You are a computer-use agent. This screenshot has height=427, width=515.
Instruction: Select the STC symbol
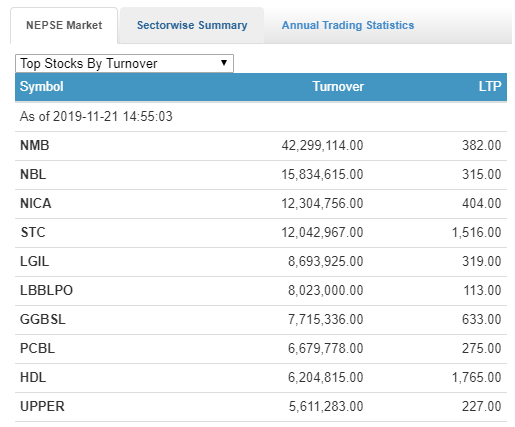pyautogui.click(x=33, y=233)
